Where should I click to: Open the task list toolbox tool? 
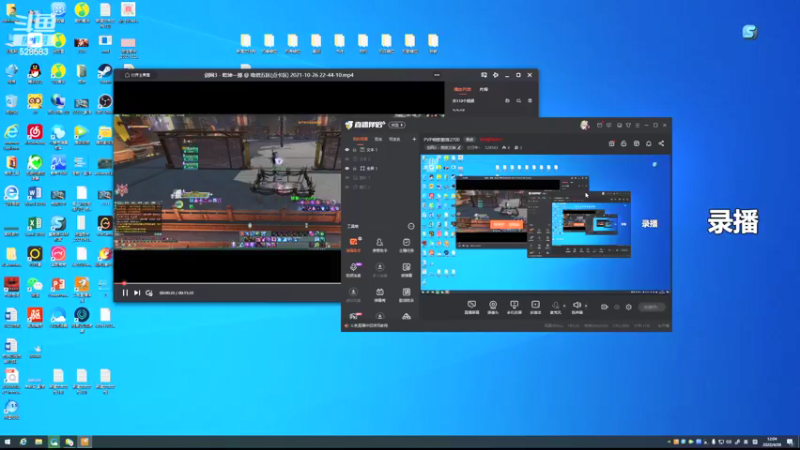[406, 244]
